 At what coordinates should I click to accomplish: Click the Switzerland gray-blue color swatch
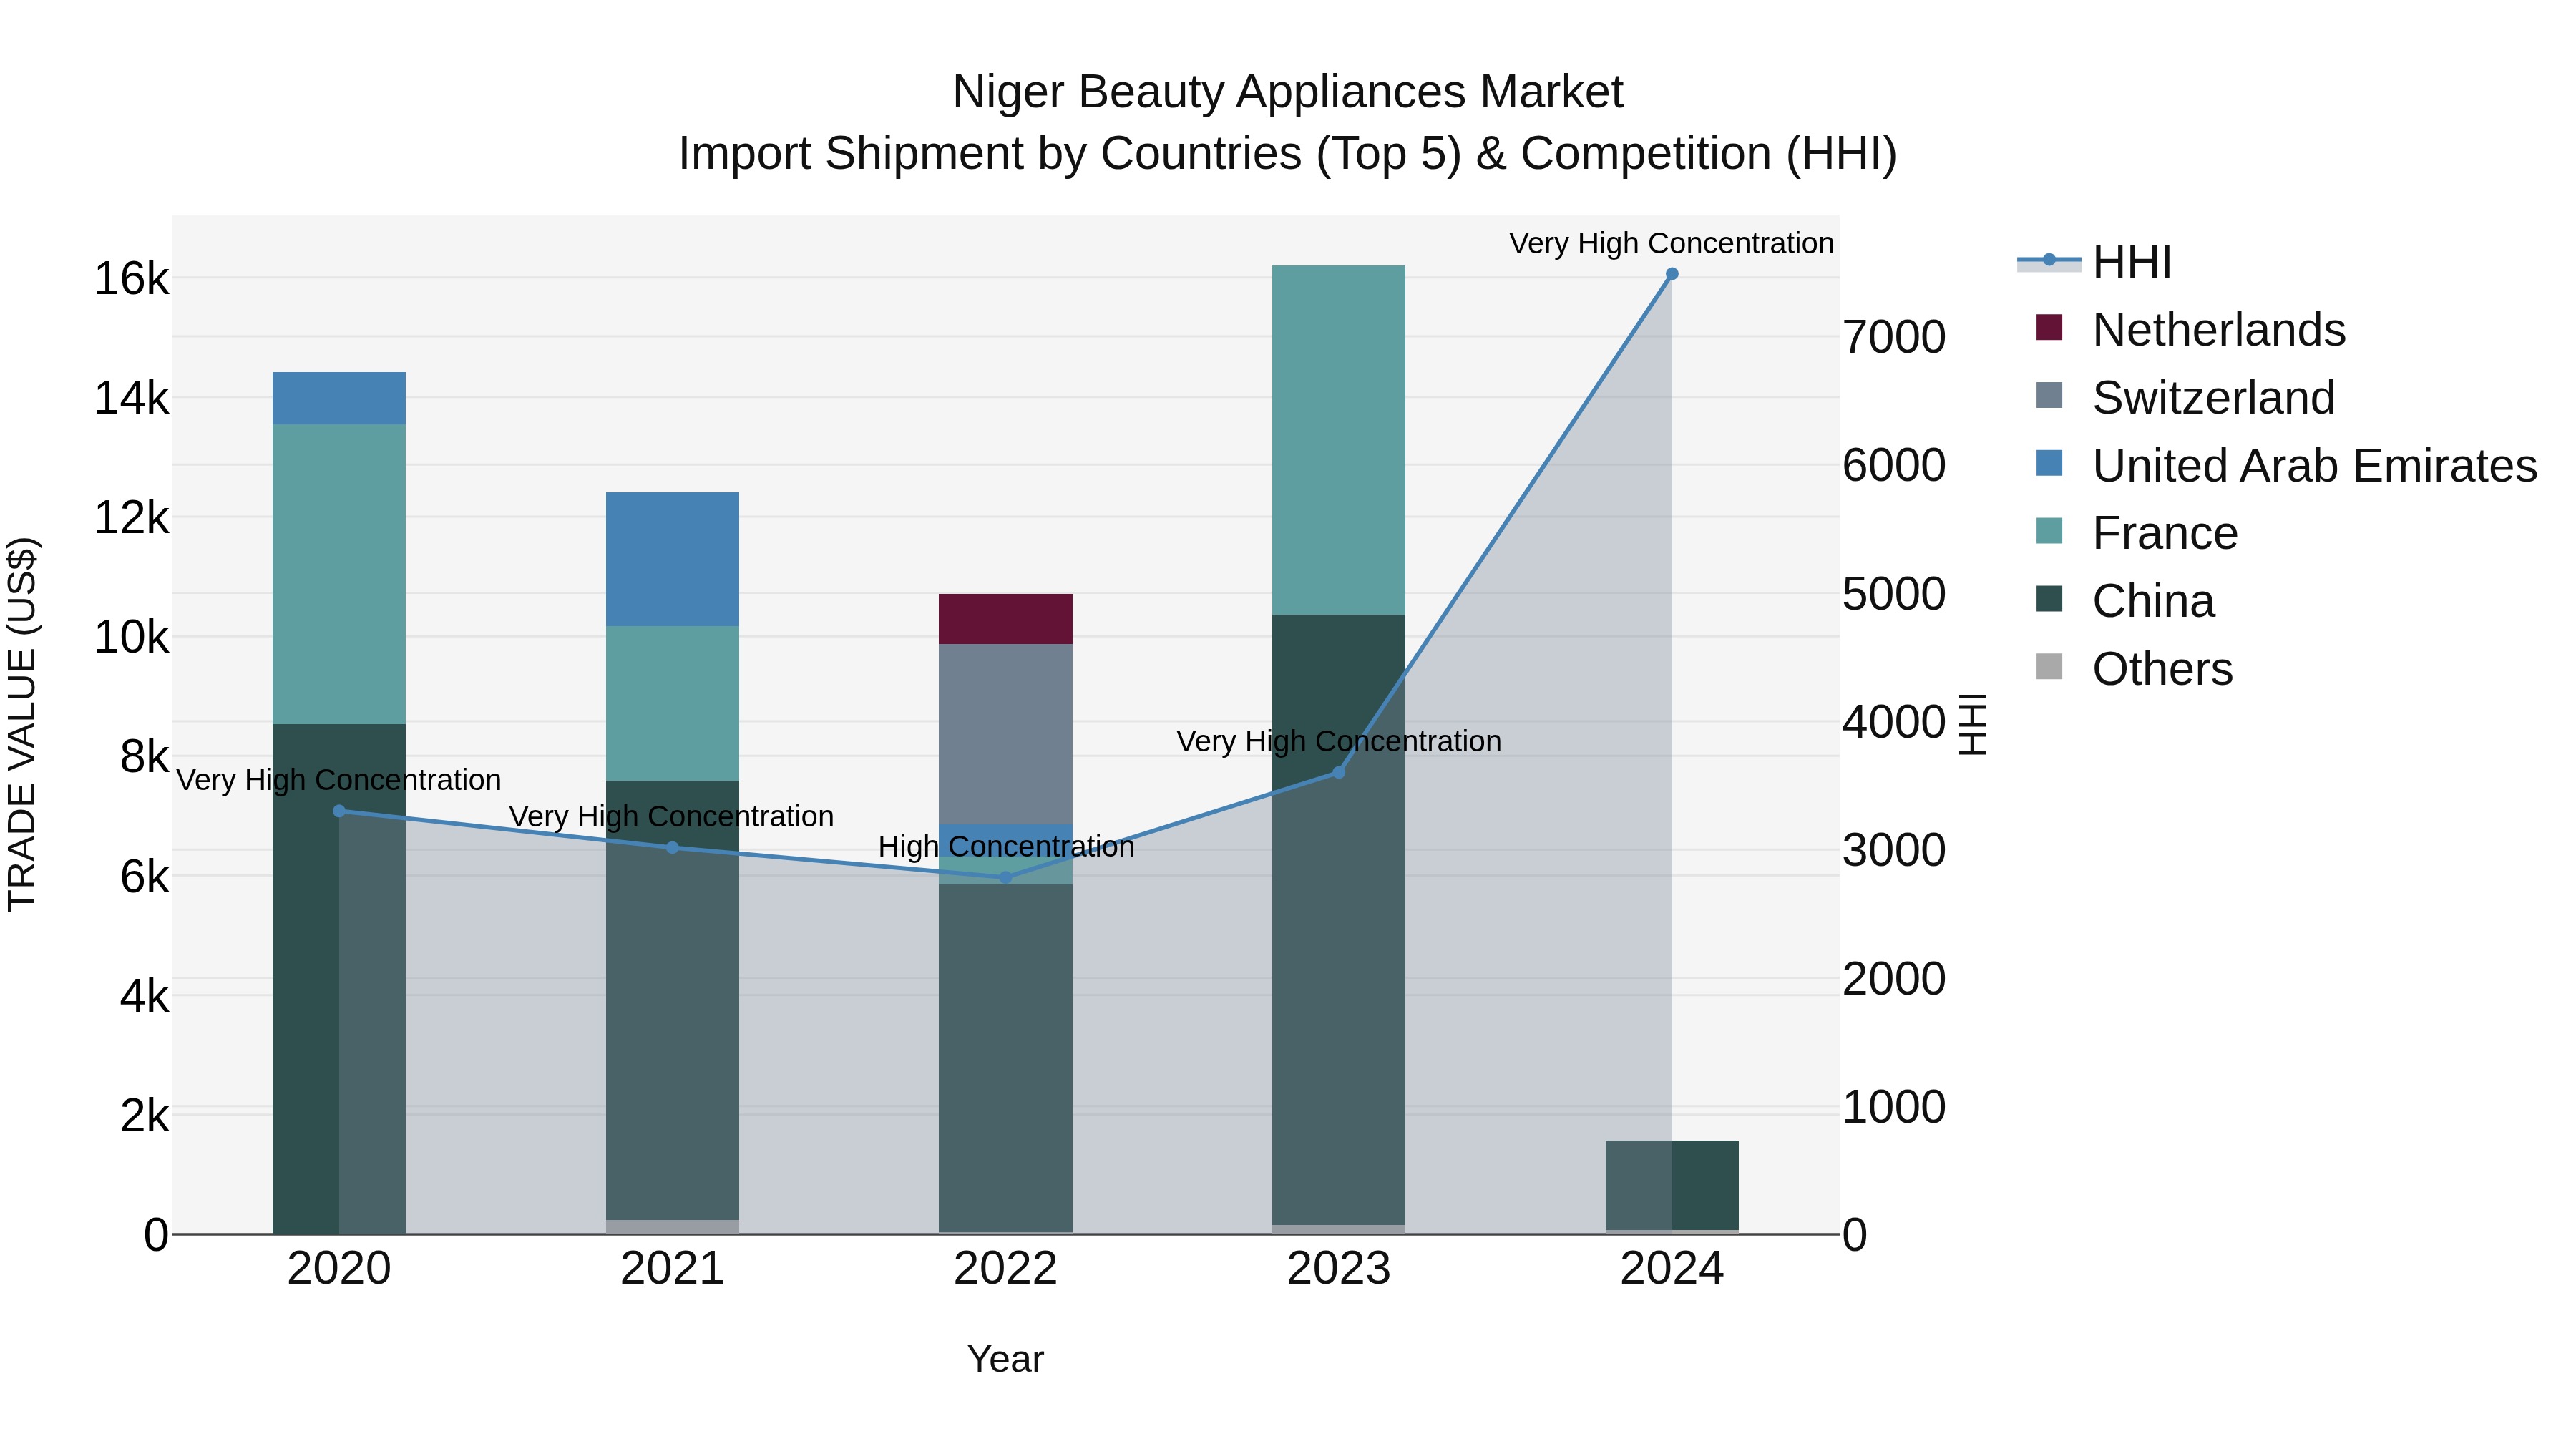point(2049,396)
